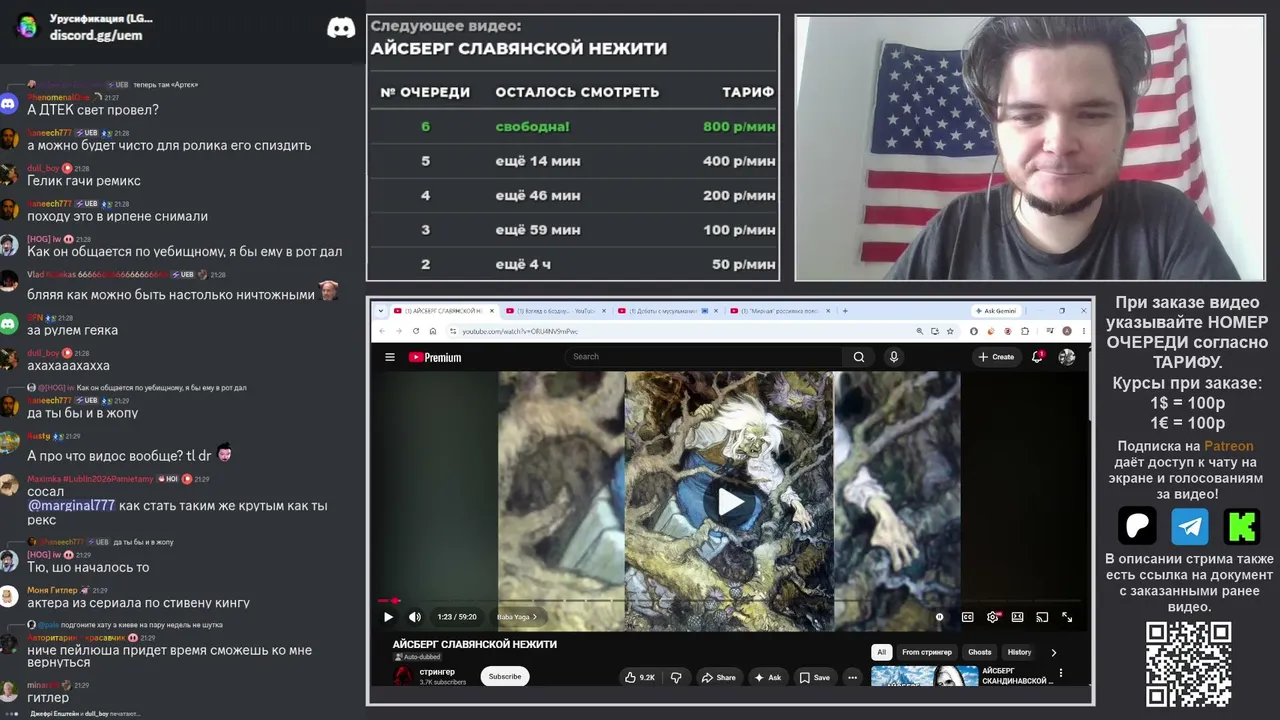Go back in the browser

[382, 331]
